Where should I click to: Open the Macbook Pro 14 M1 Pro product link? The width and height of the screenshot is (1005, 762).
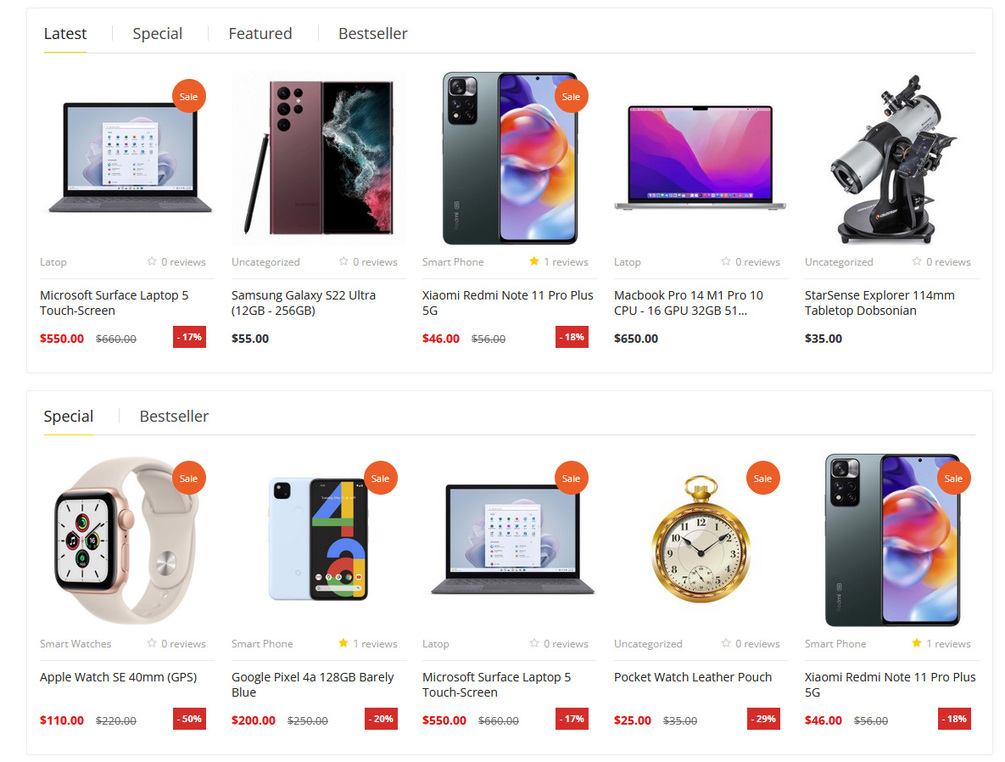(688, 302)
